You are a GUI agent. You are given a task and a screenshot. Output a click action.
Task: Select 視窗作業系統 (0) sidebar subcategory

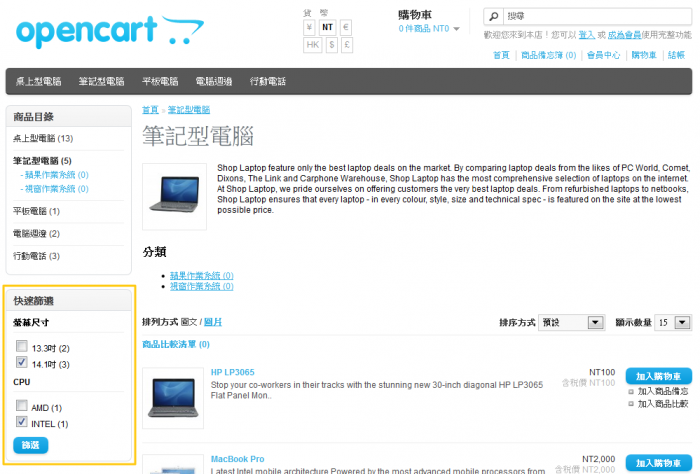(54, 189)
